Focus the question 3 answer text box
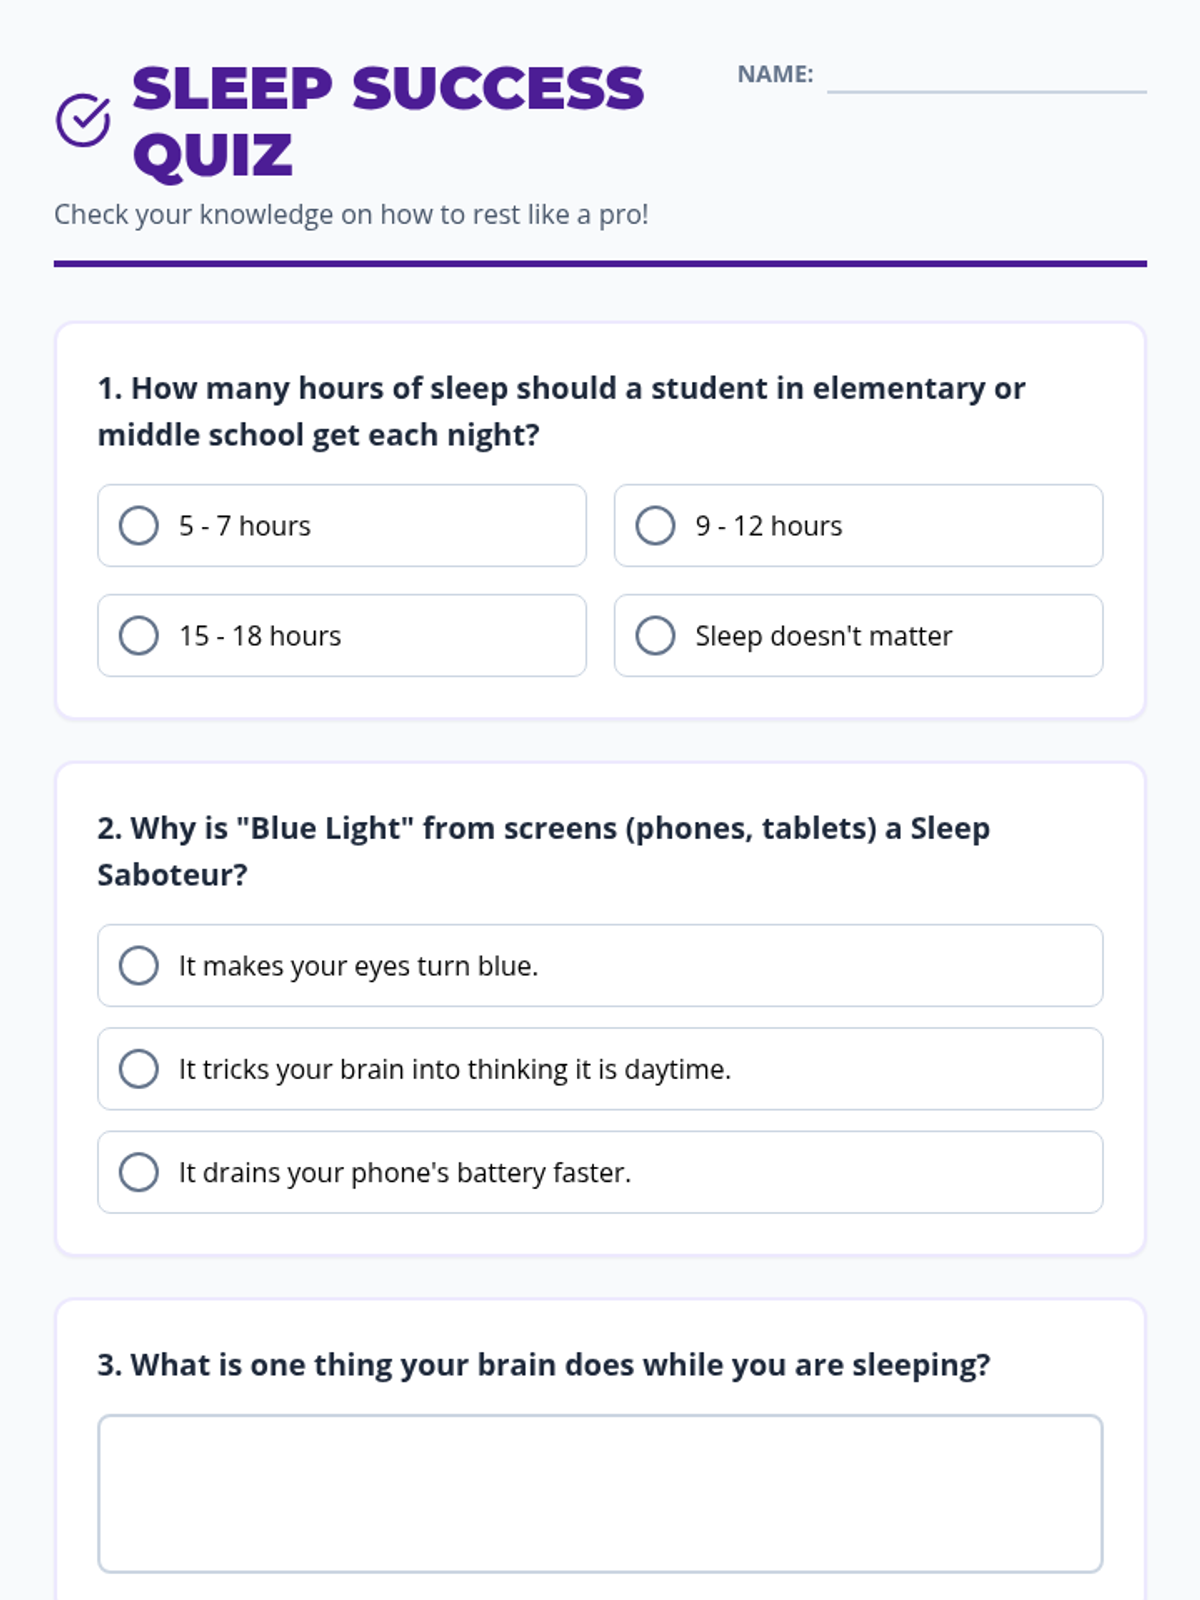Image resolution: width=1200 pixels, height=1600 pixels. (600, 1494)
